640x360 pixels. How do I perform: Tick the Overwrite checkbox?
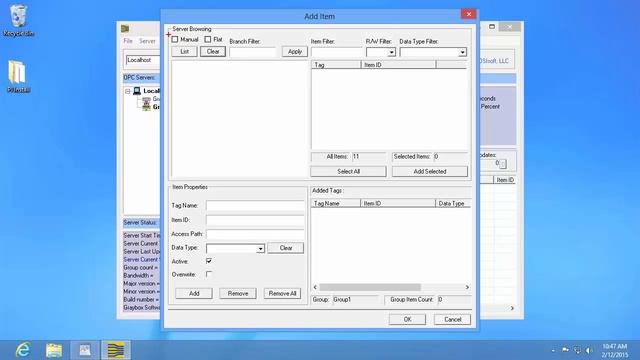pos(209,274)
